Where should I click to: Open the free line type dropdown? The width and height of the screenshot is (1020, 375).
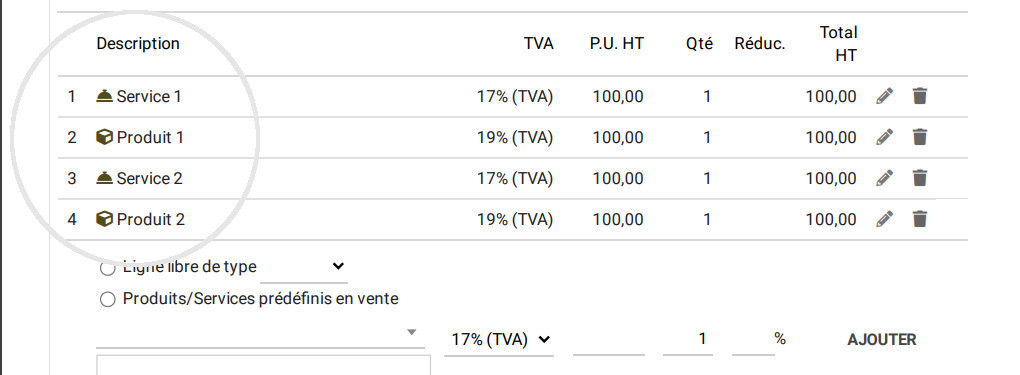click(x=304, y=267)
